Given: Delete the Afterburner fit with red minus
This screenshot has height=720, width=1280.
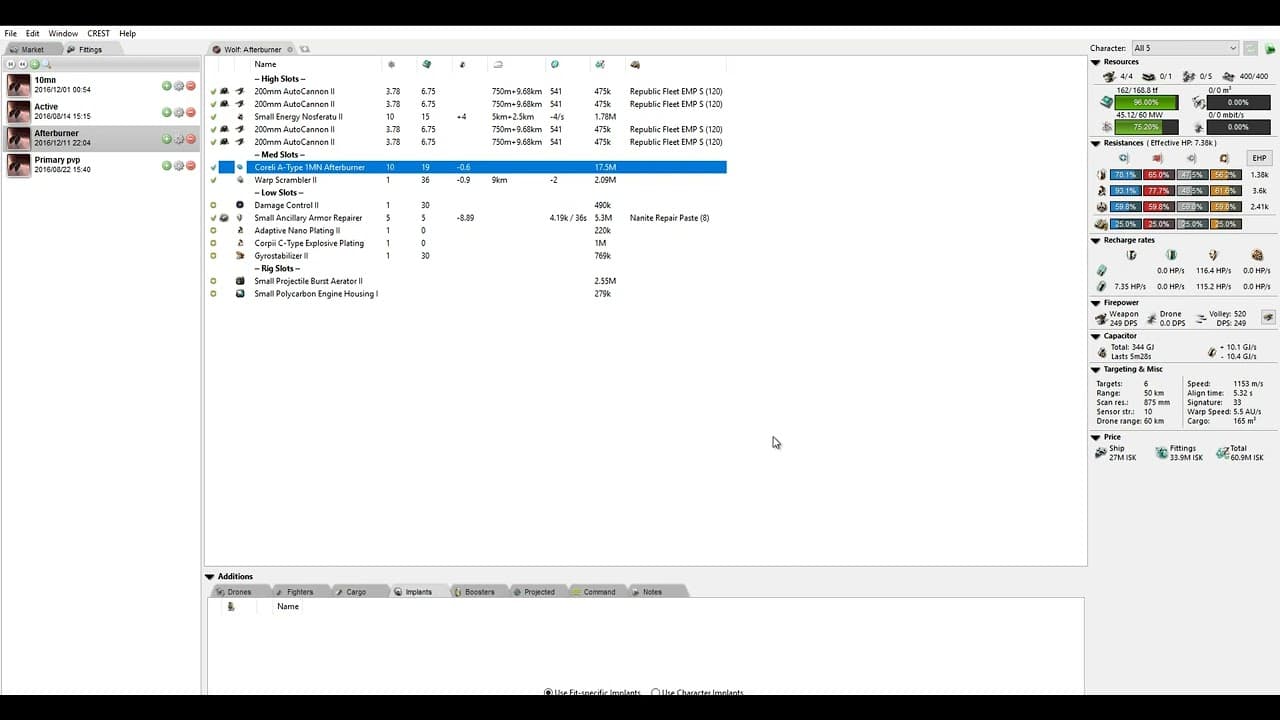Looking at the screenshot, I should point(191,139).
